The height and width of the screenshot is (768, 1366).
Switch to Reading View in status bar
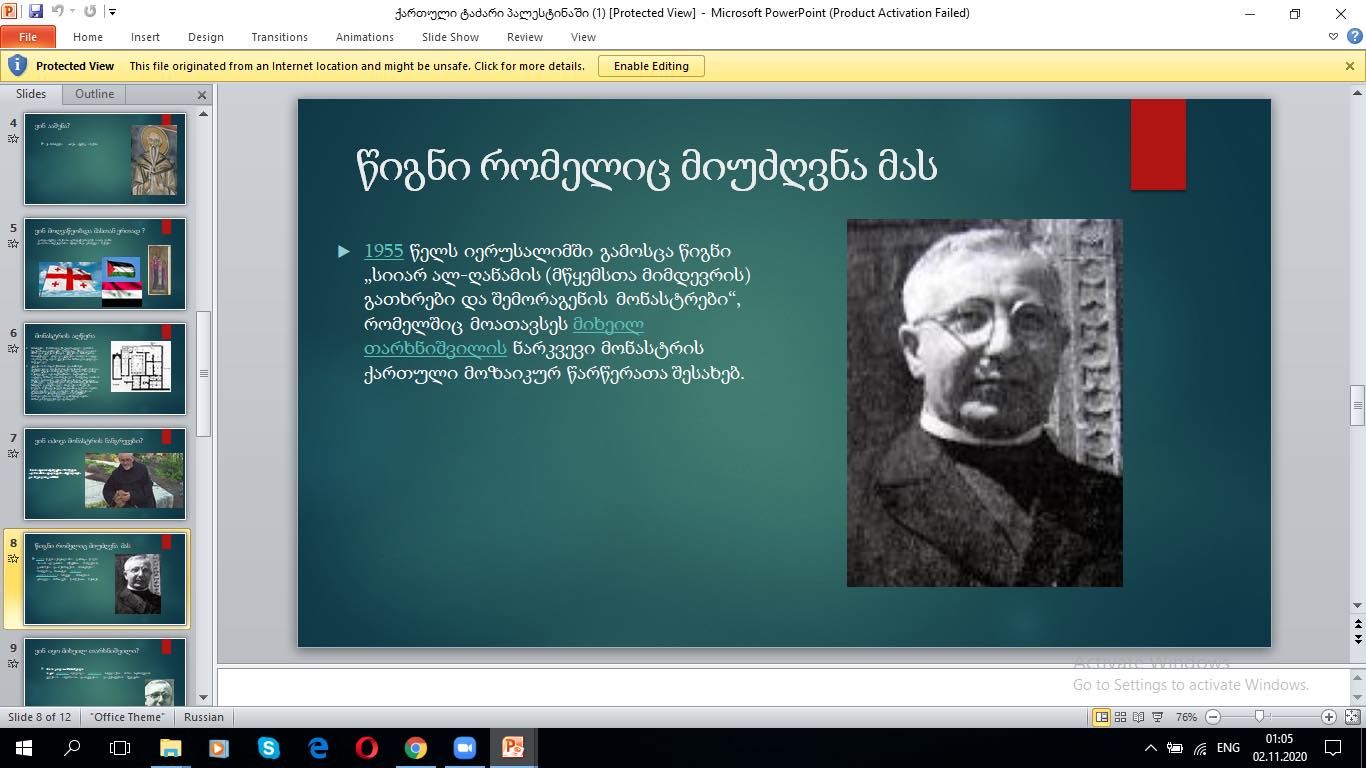tap(1139, 717)
